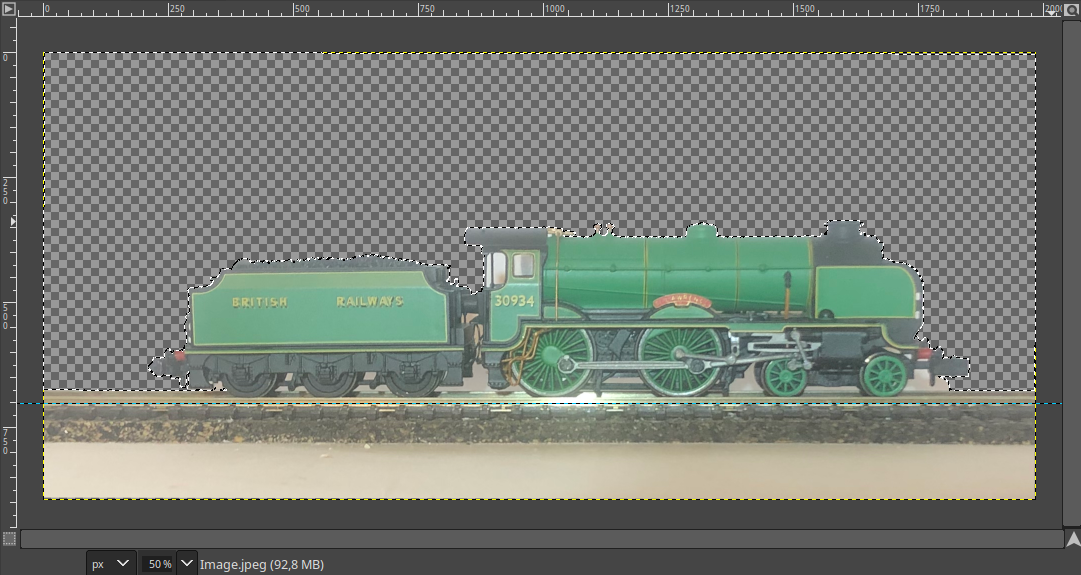Toggle zoom-on-resize magnifier icon at top right

[1073, 9]
